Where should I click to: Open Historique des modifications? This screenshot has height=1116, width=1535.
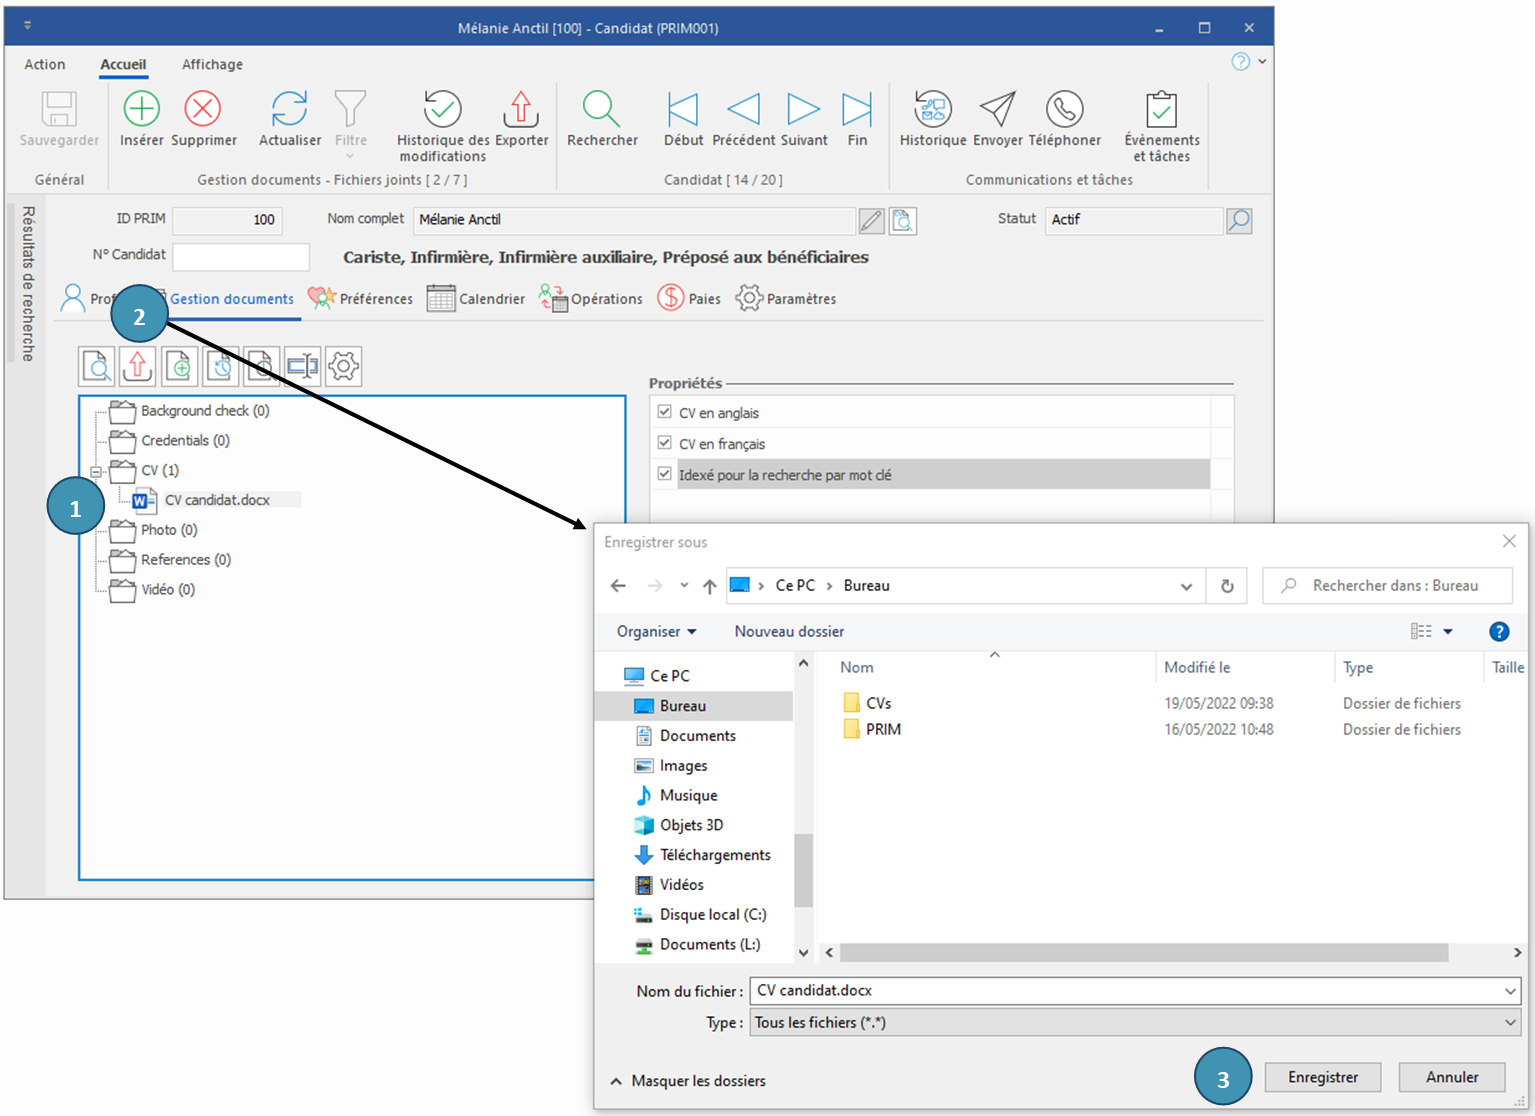coord(442,109)
